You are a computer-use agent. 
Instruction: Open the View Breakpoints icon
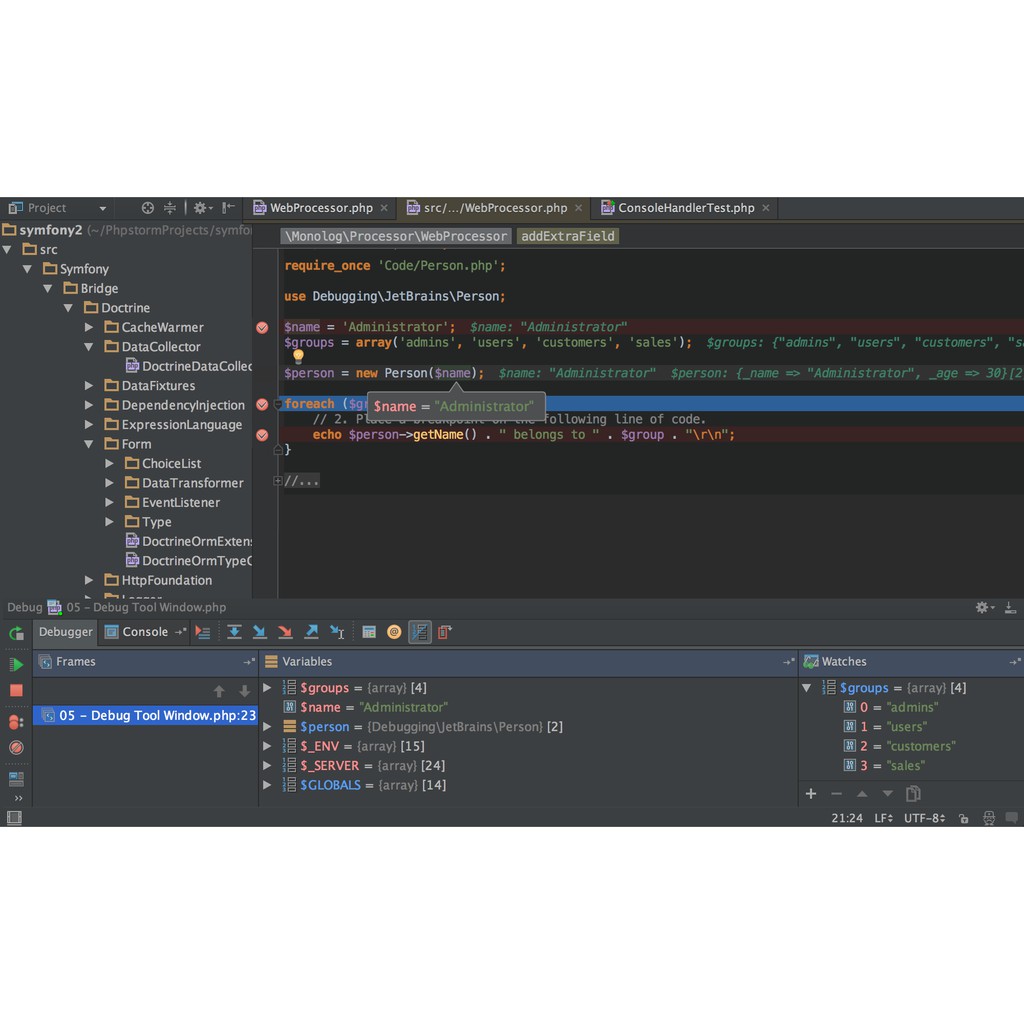tap(16, 722)
